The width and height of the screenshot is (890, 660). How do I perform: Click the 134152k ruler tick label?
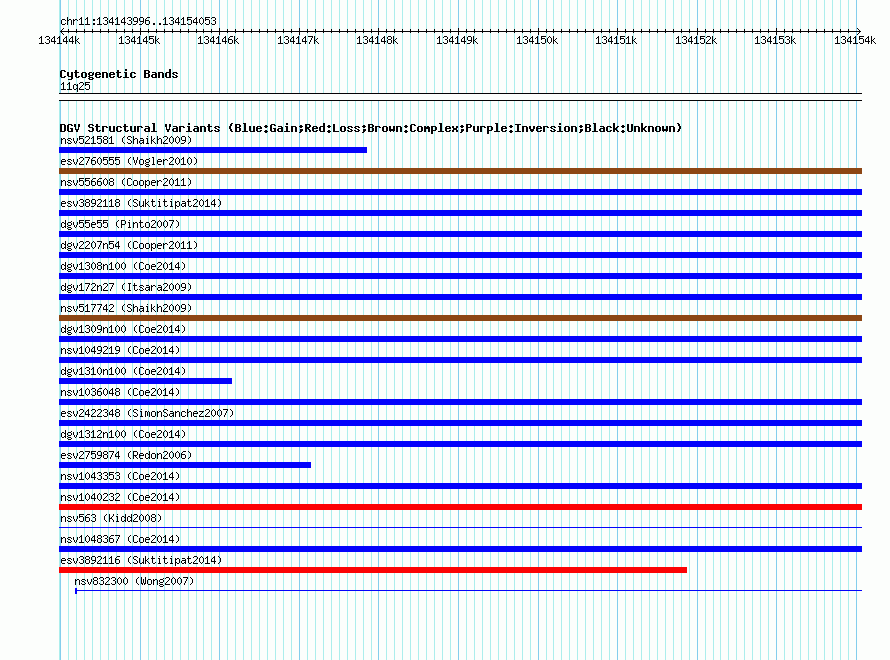696,40
